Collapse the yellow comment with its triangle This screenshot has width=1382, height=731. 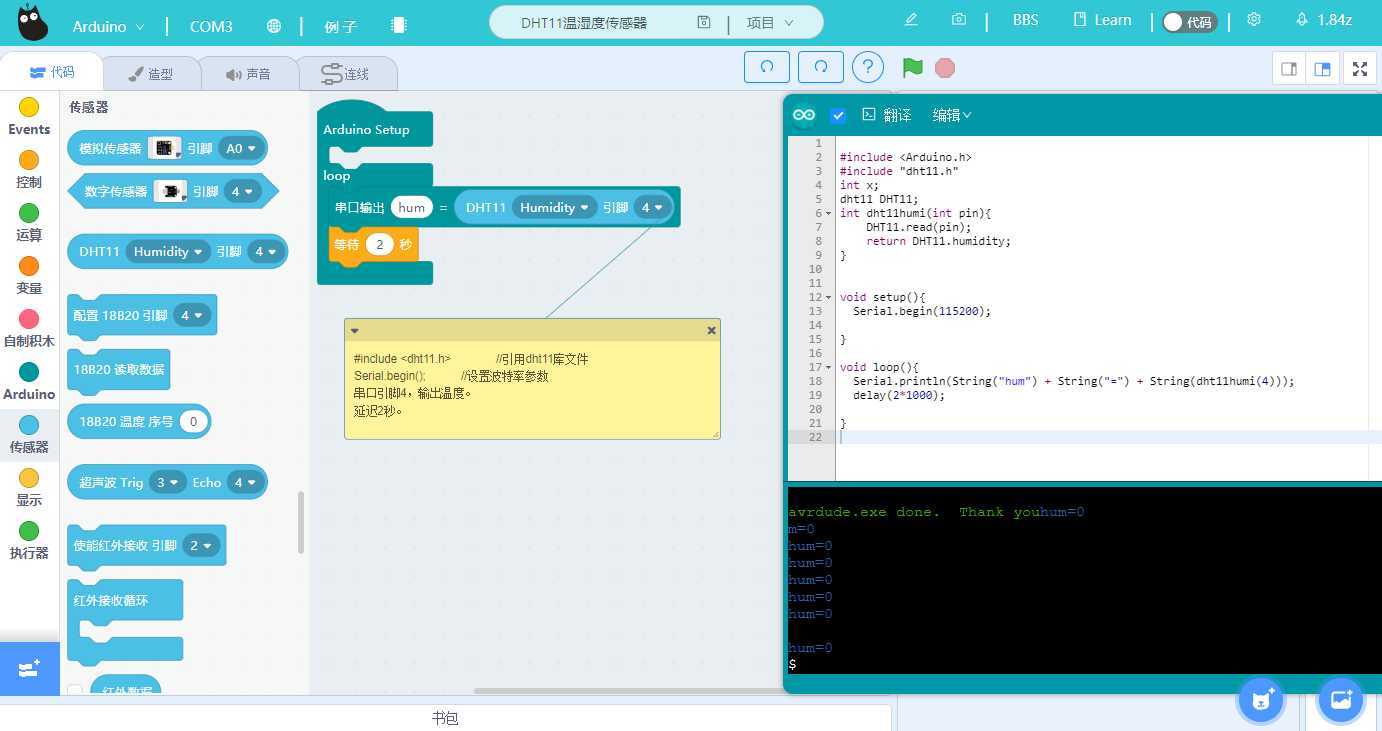[354, 331]
